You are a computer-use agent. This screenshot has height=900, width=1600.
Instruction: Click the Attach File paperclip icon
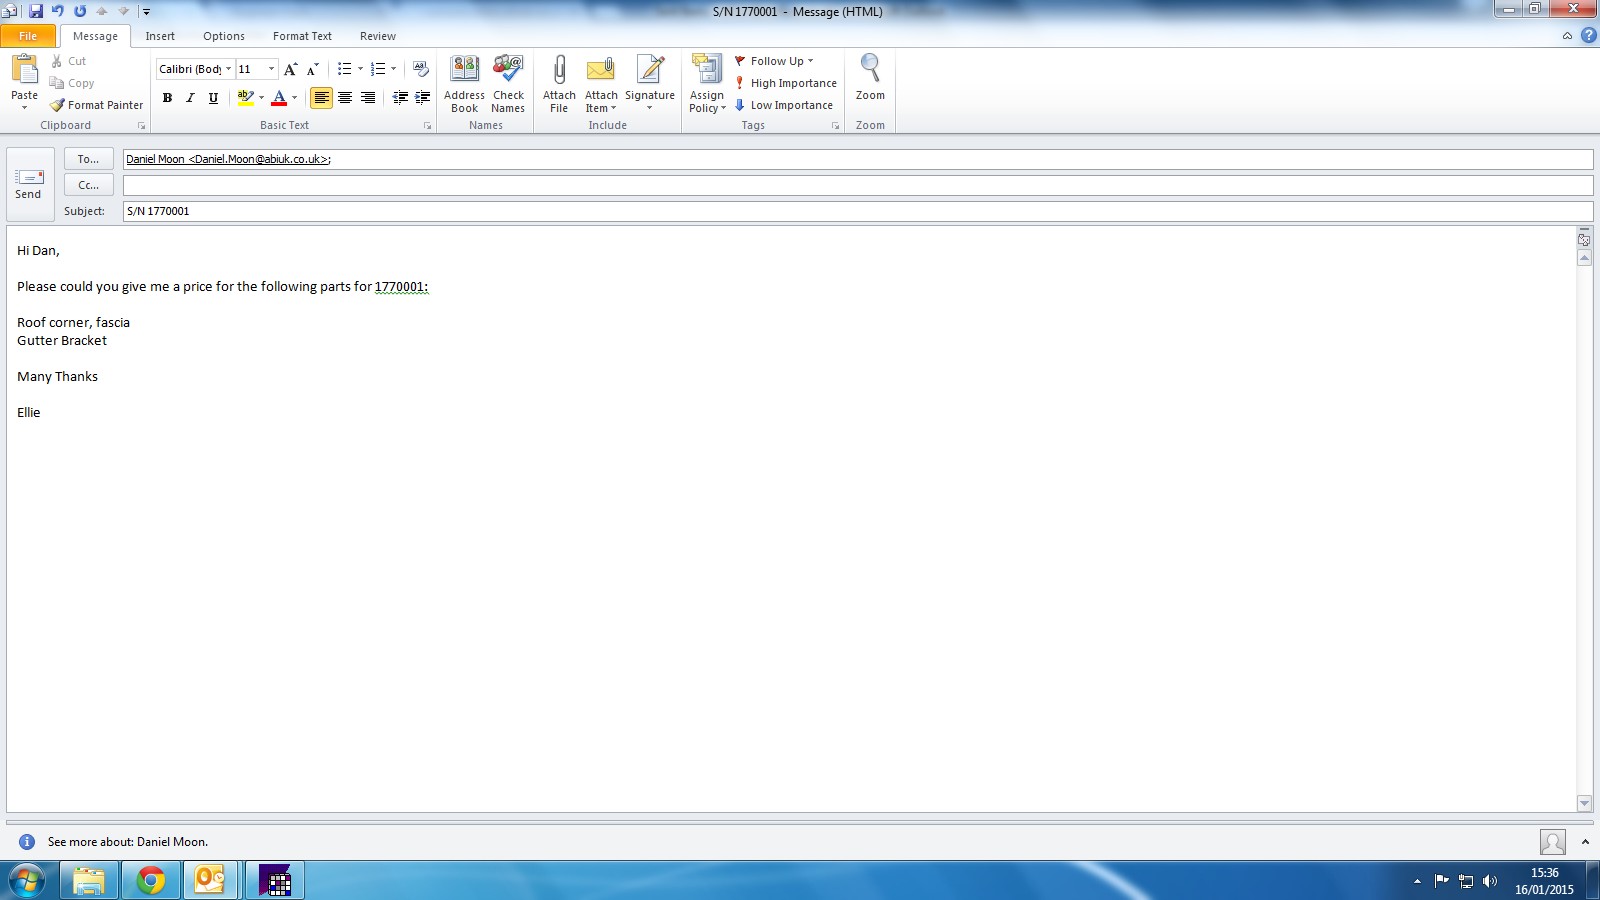click(559, 70)
